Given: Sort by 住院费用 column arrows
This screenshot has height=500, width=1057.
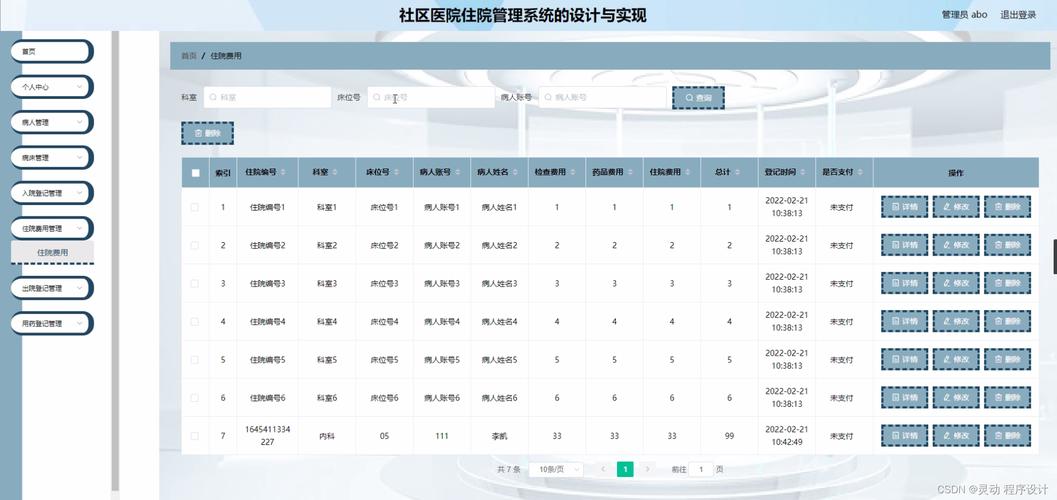Looking at the screenshot, I should click(688, 173).
